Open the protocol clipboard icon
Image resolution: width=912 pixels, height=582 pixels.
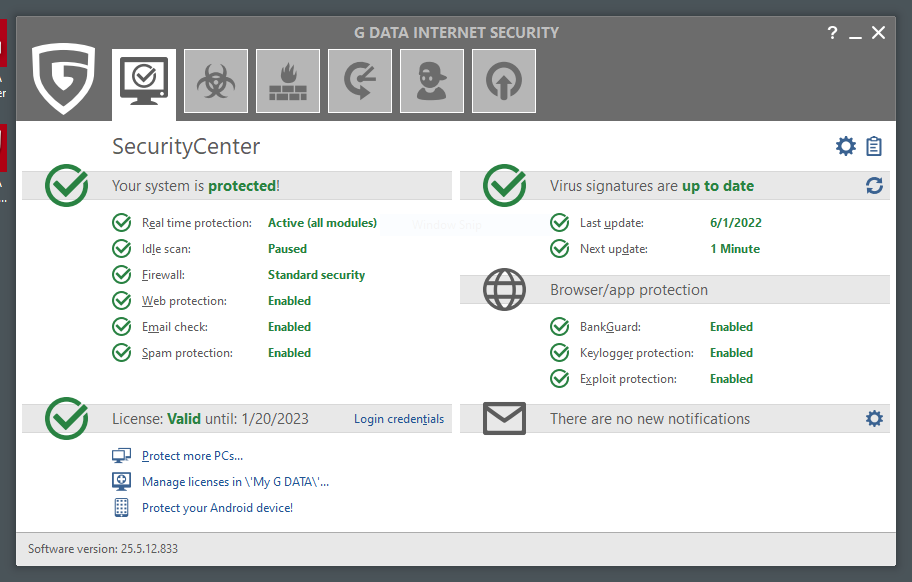[x=874, y=147]
